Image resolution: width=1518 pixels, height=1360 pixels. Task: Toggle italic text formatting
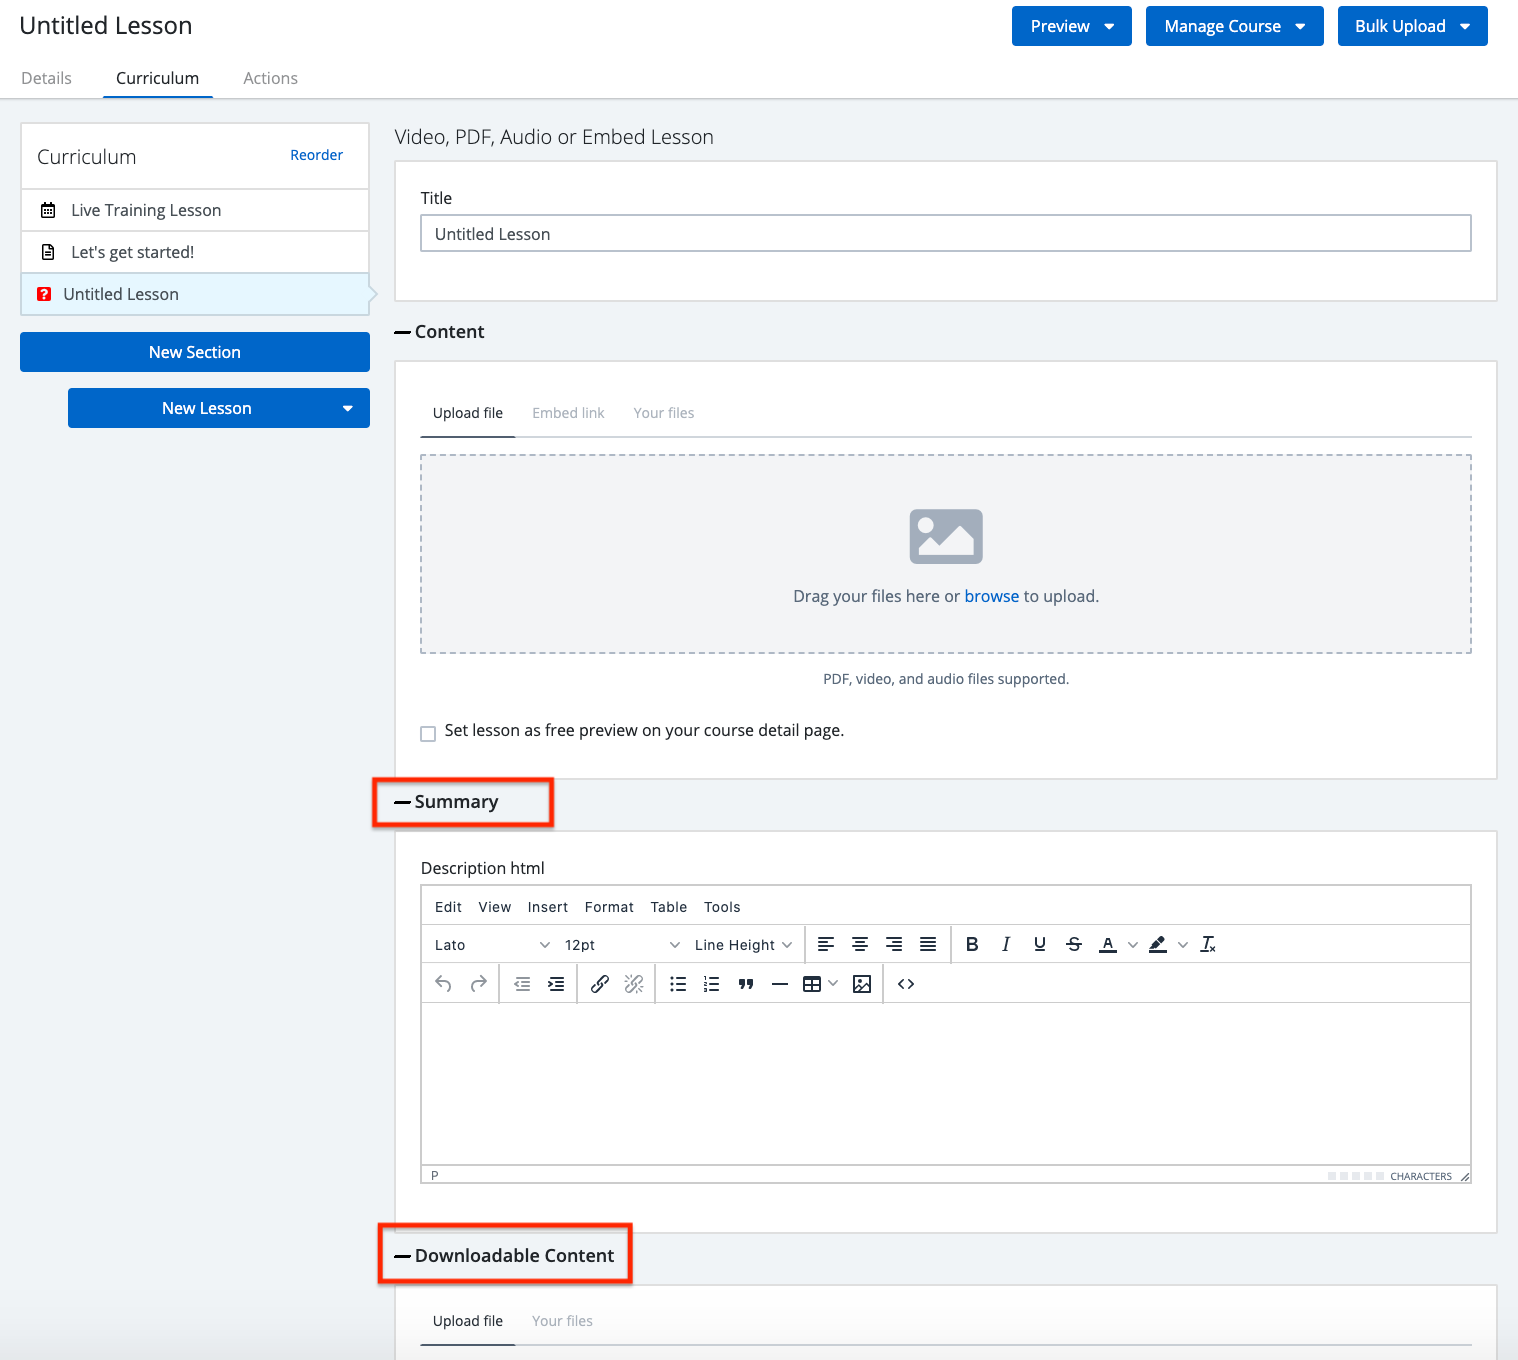(1006, 944)
